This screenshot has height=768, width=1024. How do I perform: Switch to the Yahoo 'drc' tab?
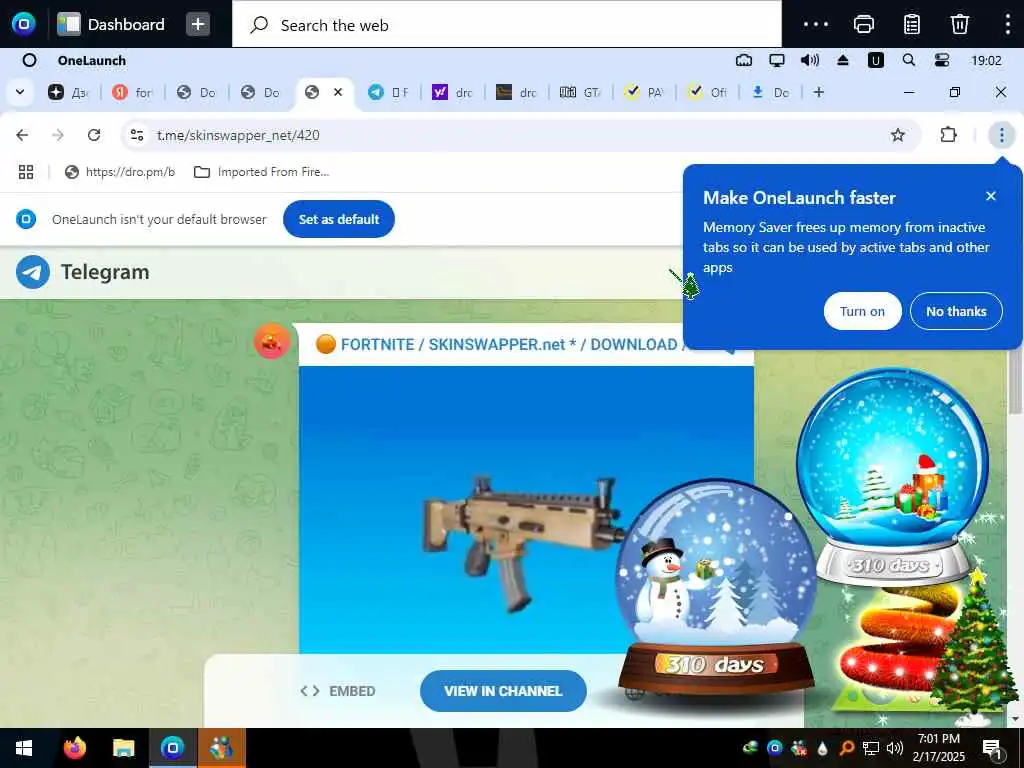tap(452, 93)
